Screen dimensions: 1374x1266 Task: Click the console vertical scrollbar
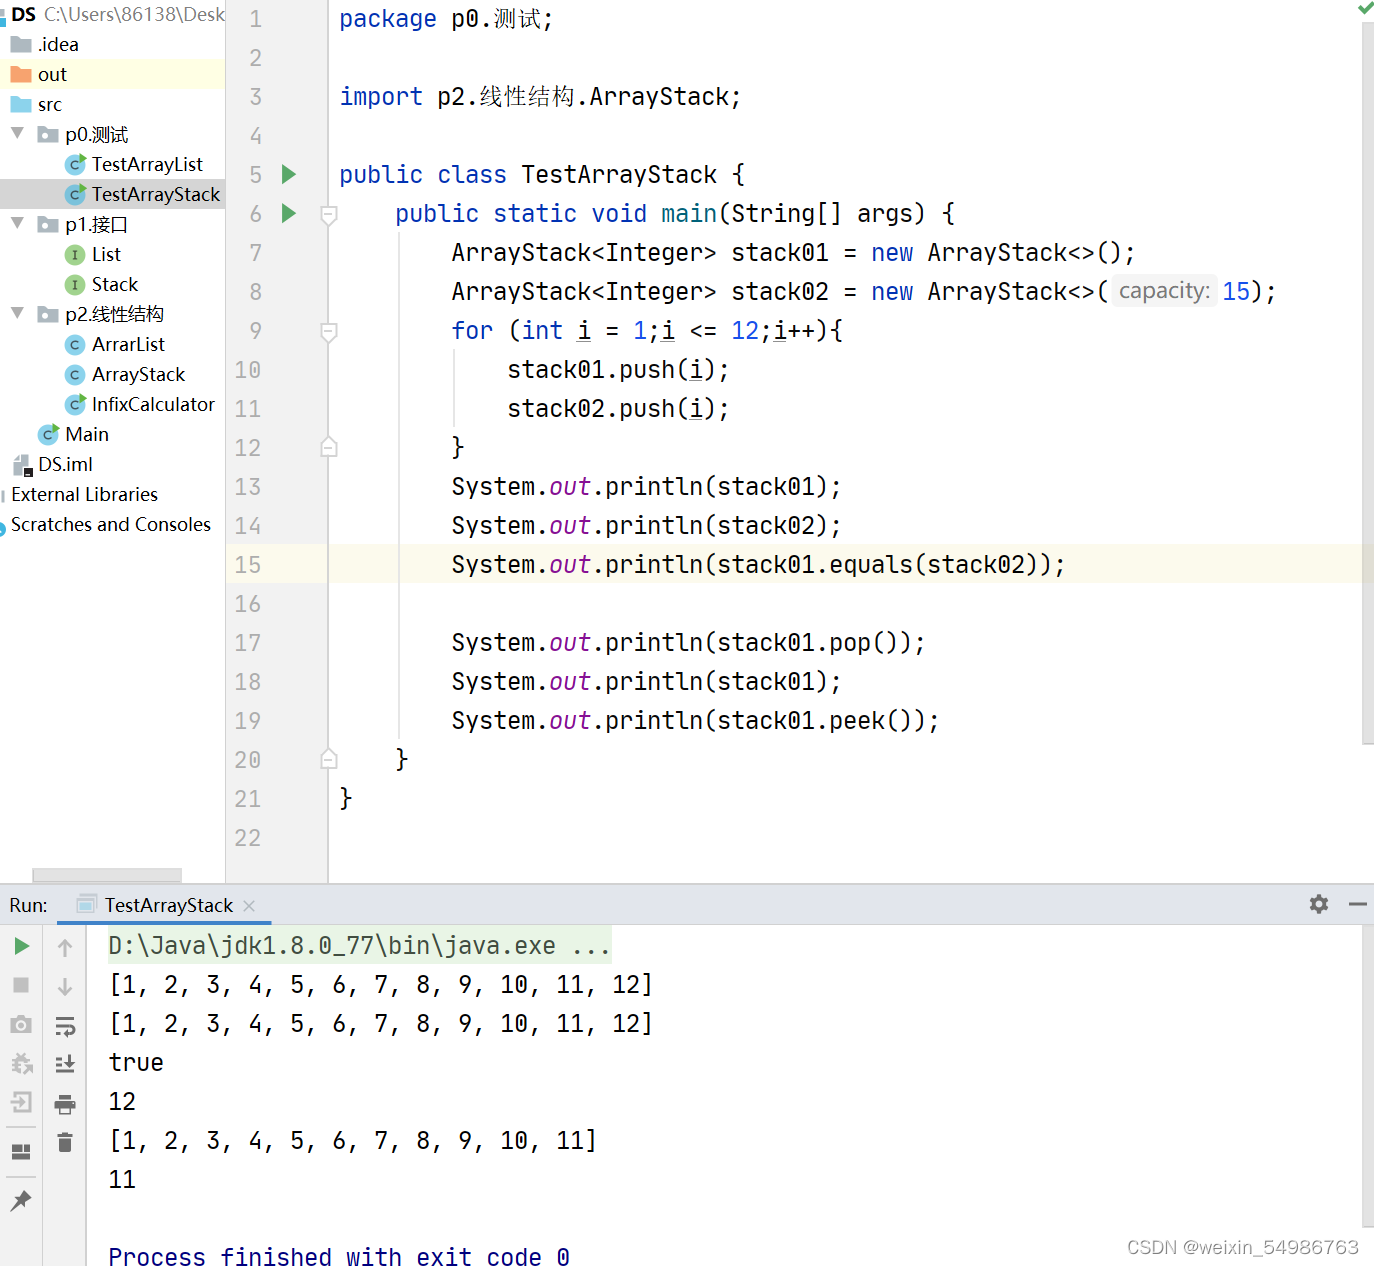1367,1075
